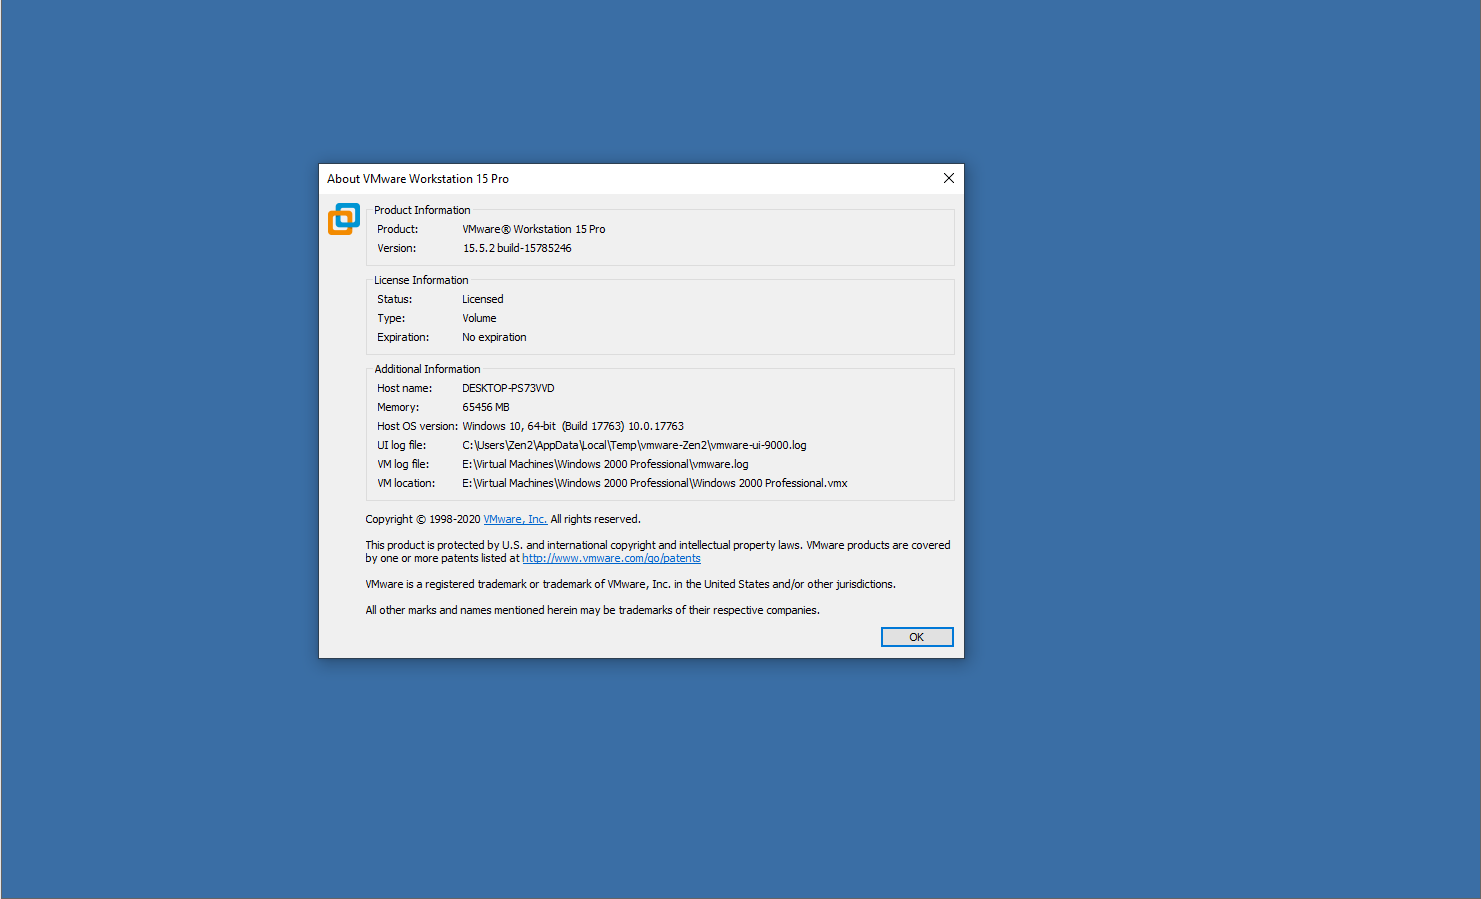
Task: Click the VMware Workstation logo icon
Action: click(x=343, y=219)
